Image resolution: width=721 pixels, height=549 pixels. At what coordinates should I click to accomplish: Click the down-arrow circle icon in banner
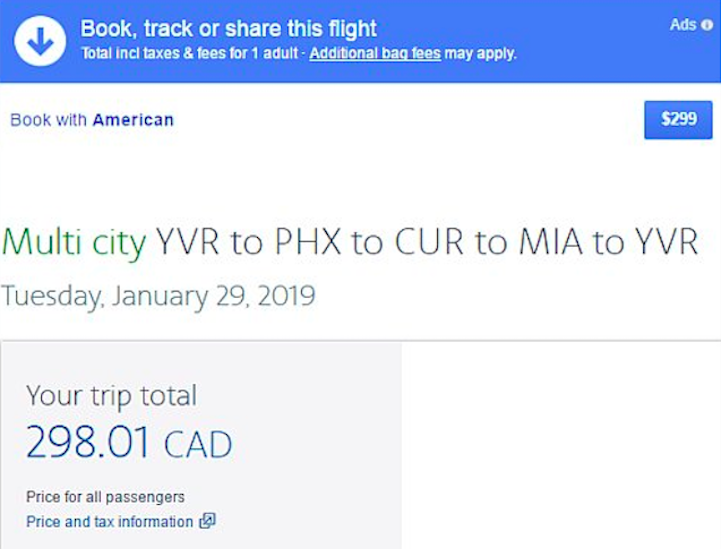40,41
